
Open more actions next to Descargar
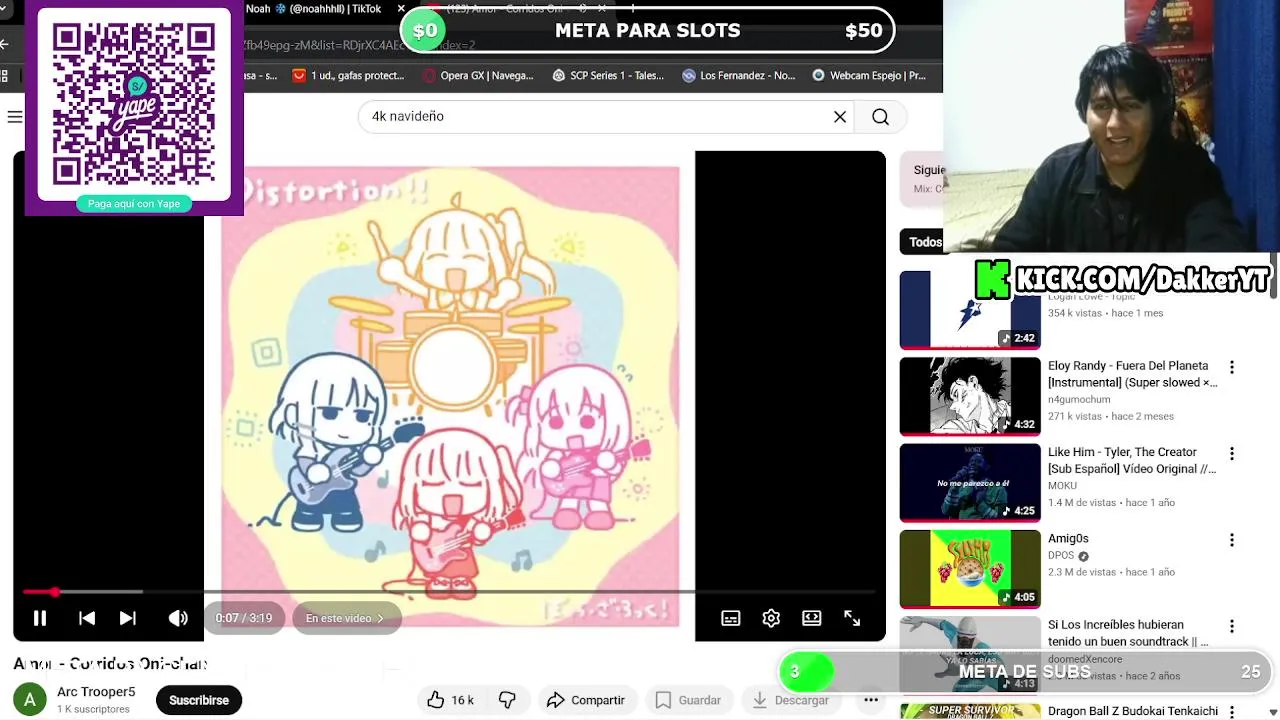[871, 700]
